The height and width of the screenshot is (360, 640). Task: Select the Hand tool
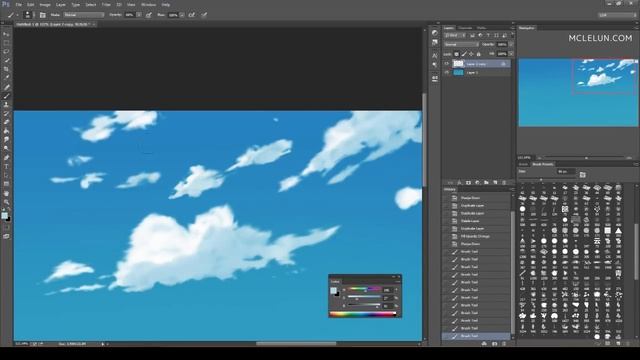pos(6,193)
